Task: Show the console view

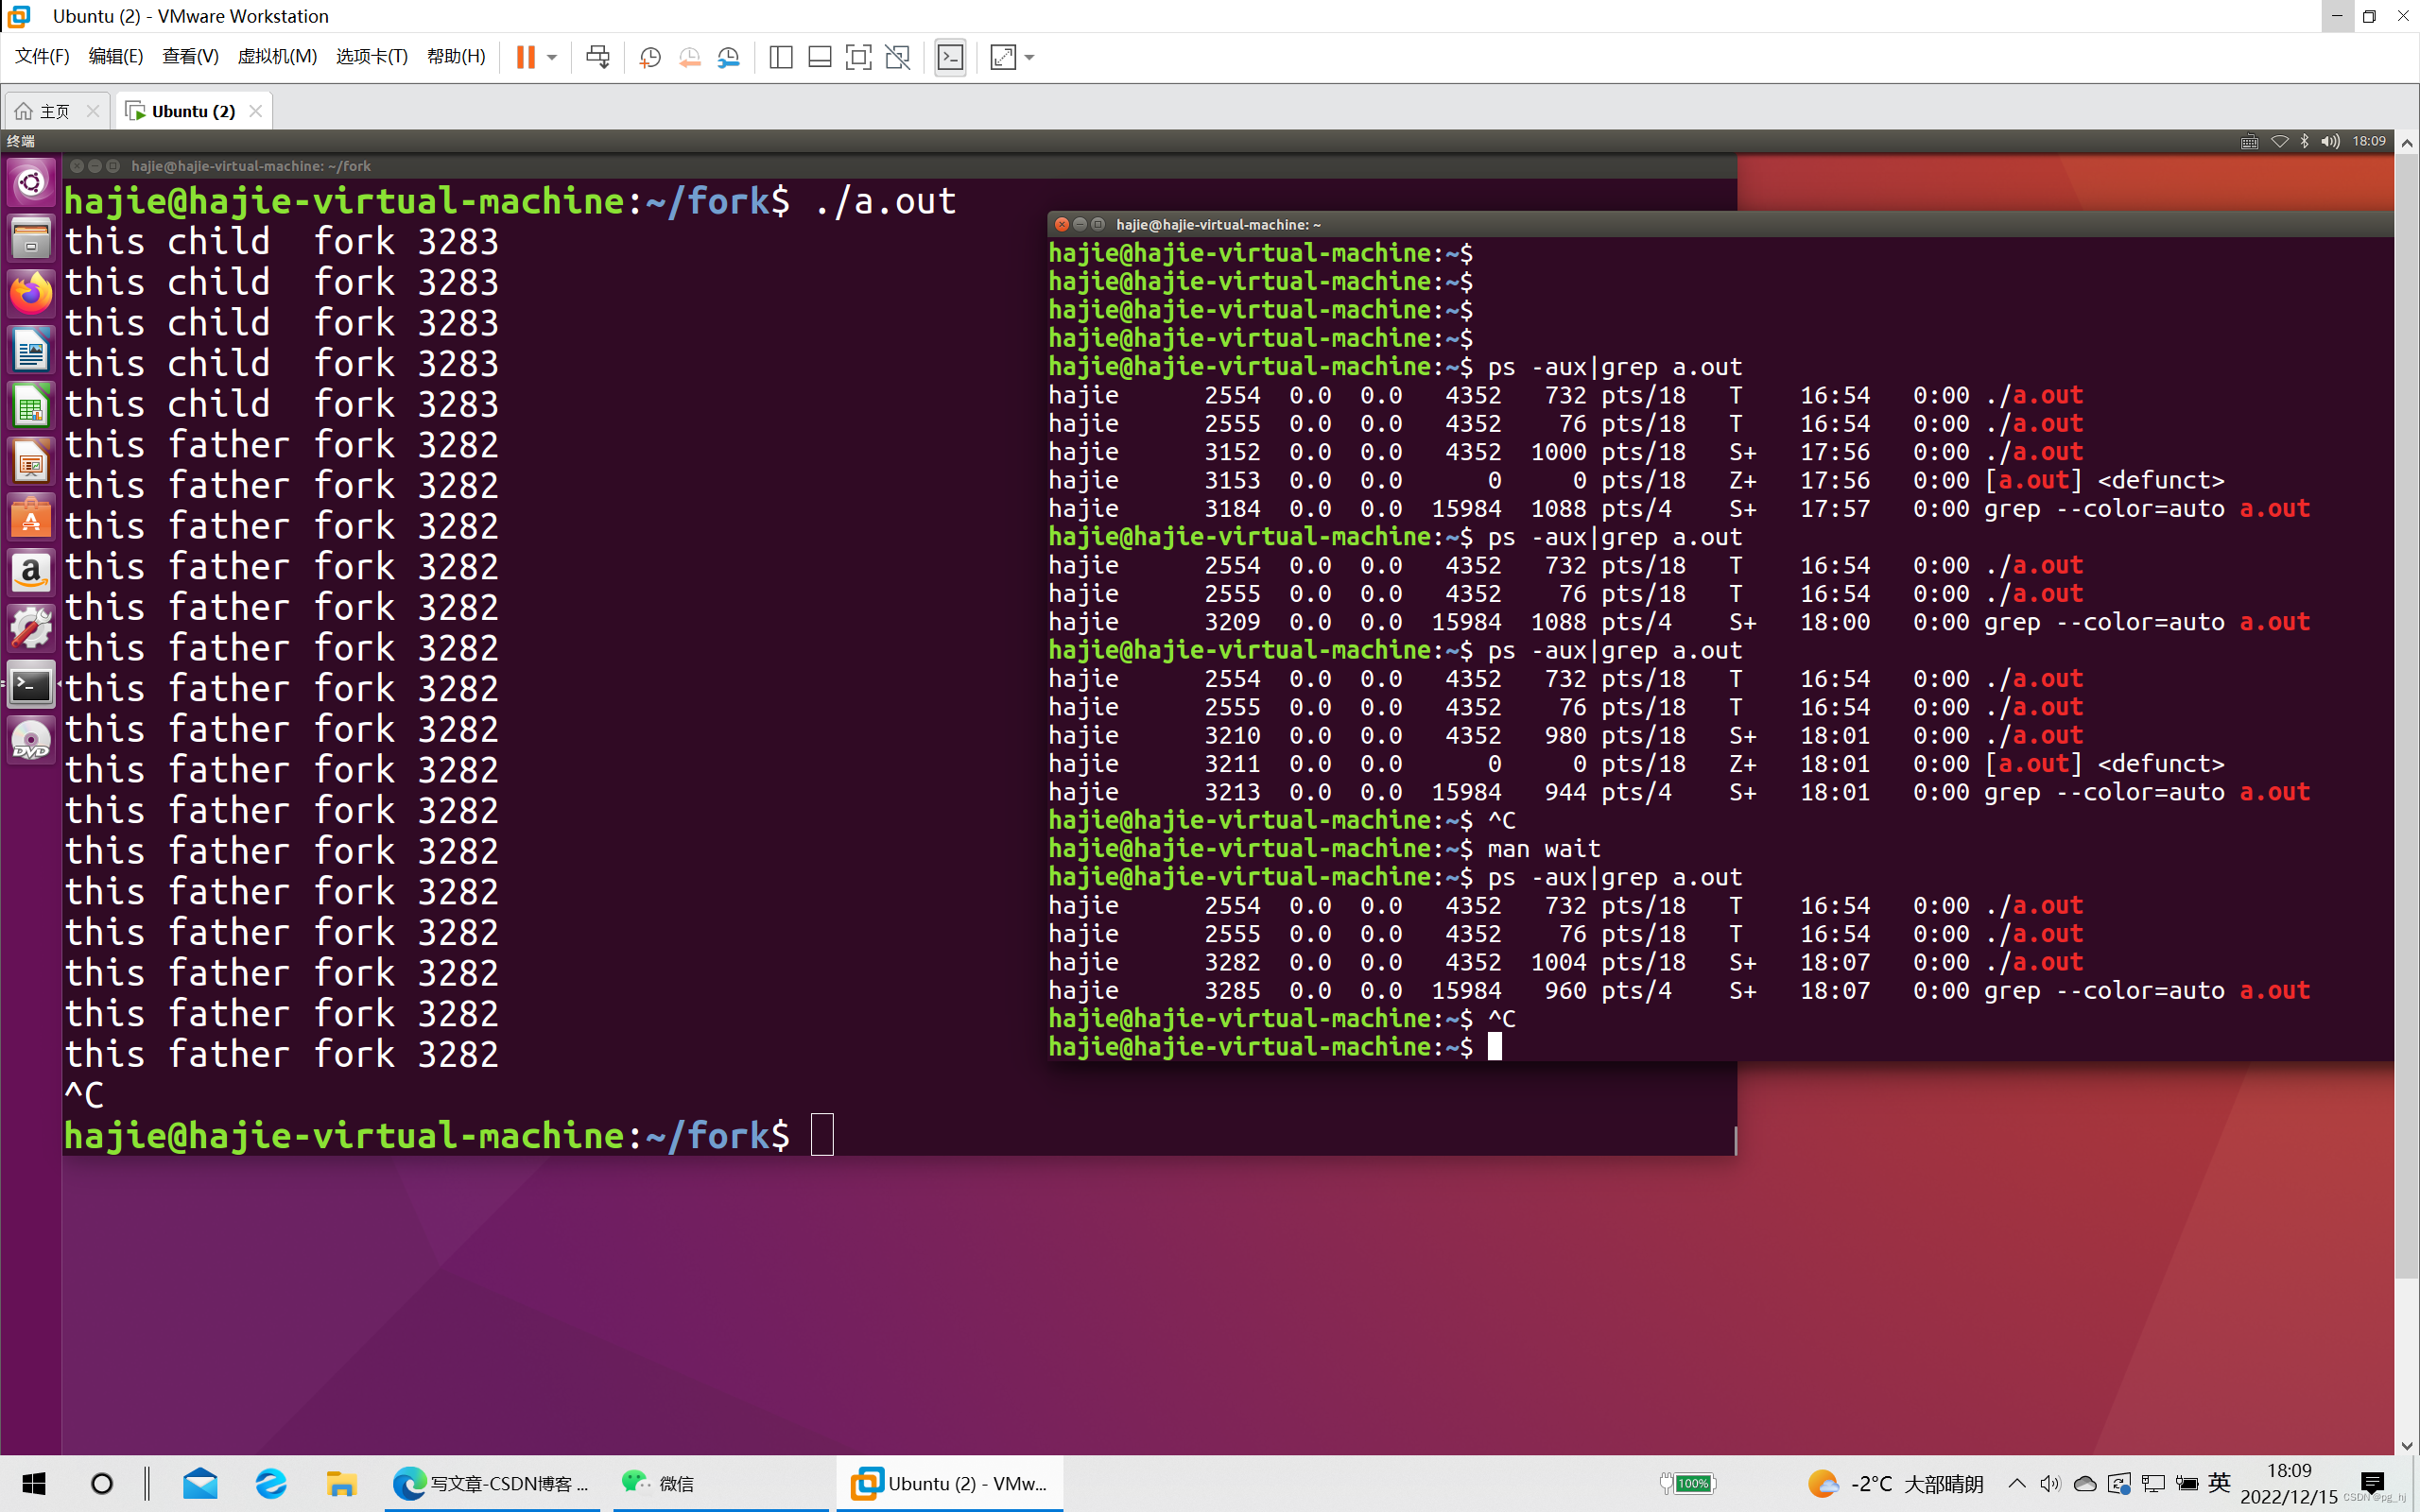Action: pos(950,57)
